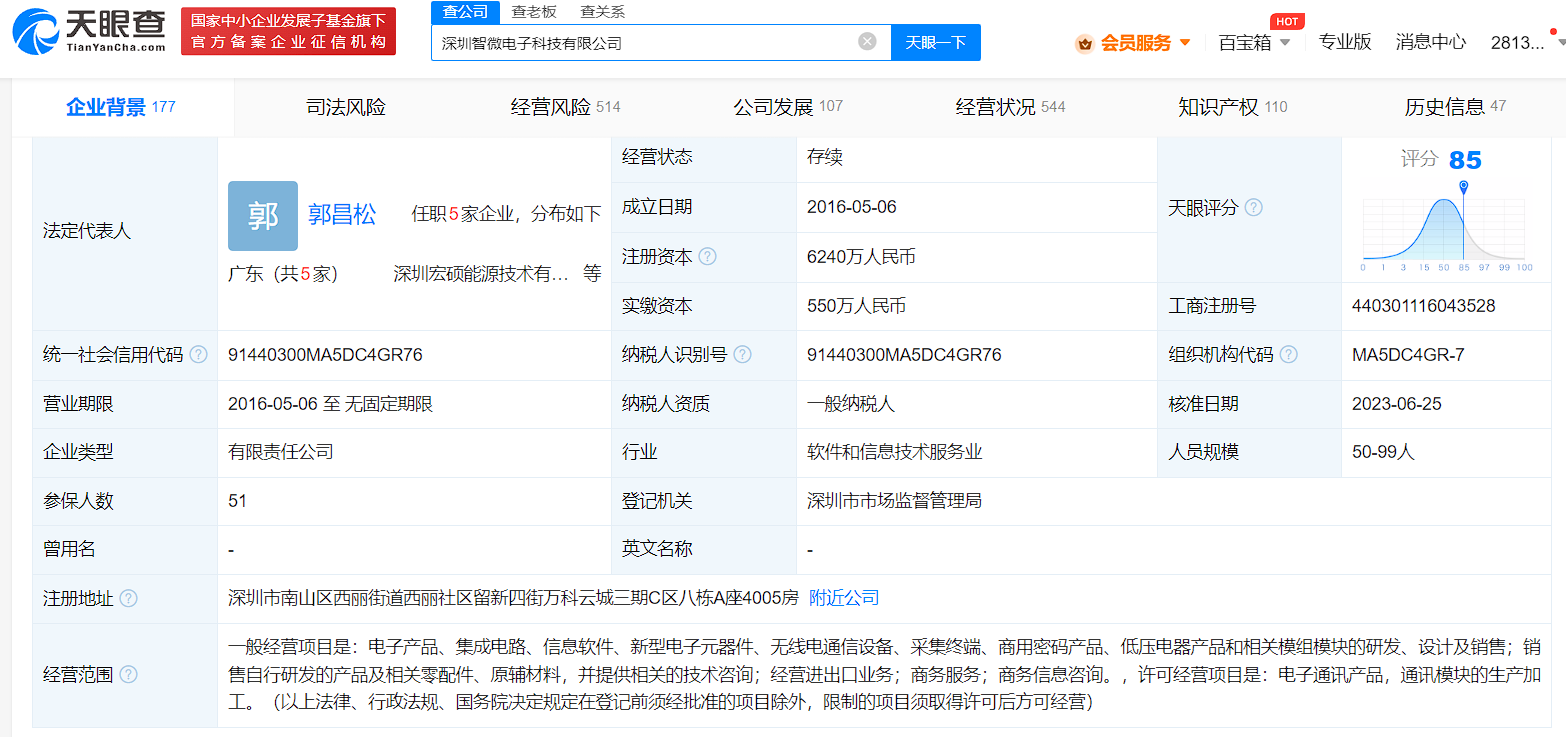This screenshot has width=1566, height=737.
Task: Select the 核准日期 2023-06-25 value
Action: 1397,404
